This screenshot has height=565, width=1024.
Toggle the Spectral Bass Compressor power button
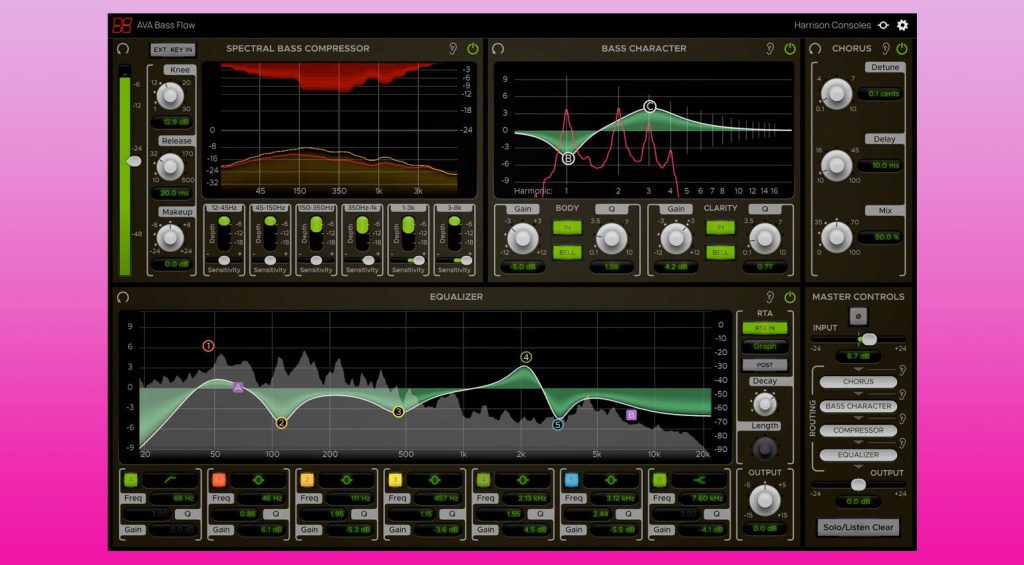[472, 48]
